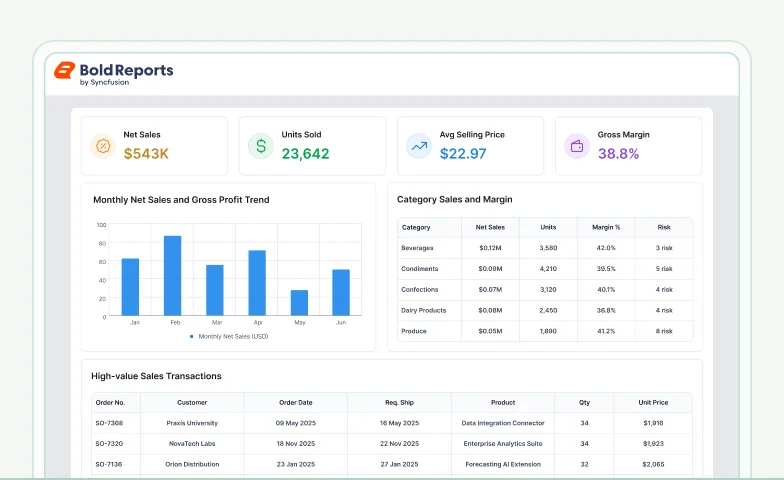Click the Feb bar in the chart
This screenshot has width=784, height=480.
coord(172,276)
